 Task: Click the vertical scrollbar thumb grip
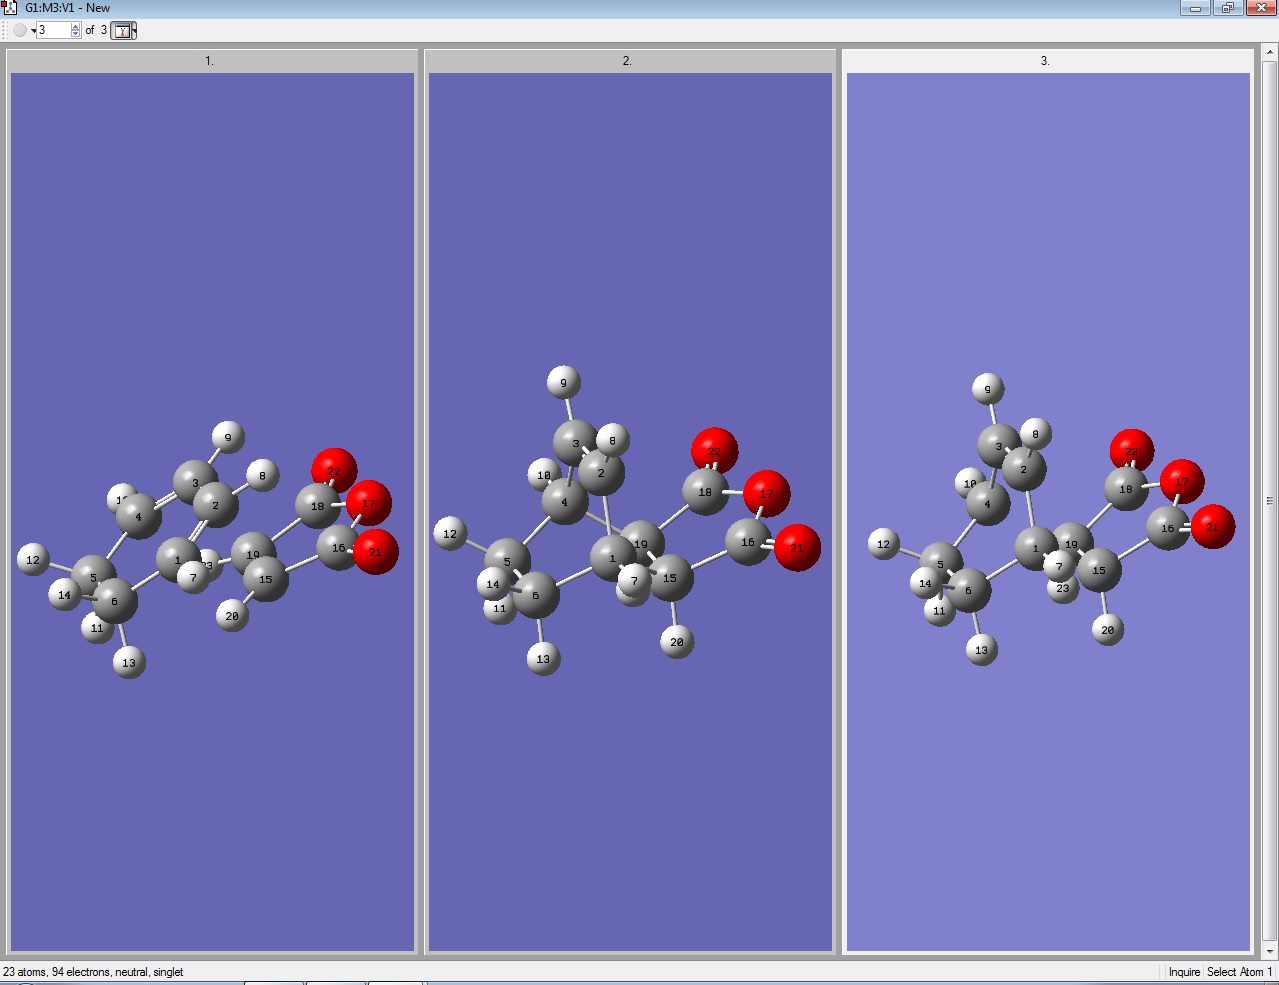pos(1270,501)
